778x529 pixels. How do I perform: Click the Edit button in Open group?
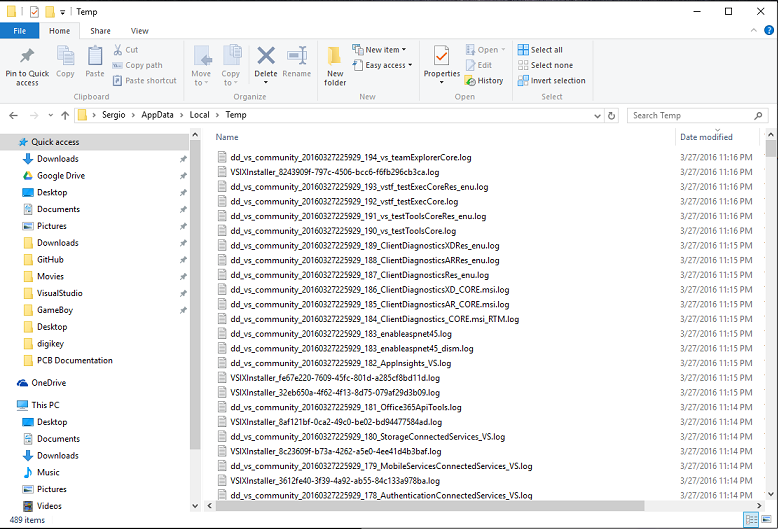tap(479, 65)
